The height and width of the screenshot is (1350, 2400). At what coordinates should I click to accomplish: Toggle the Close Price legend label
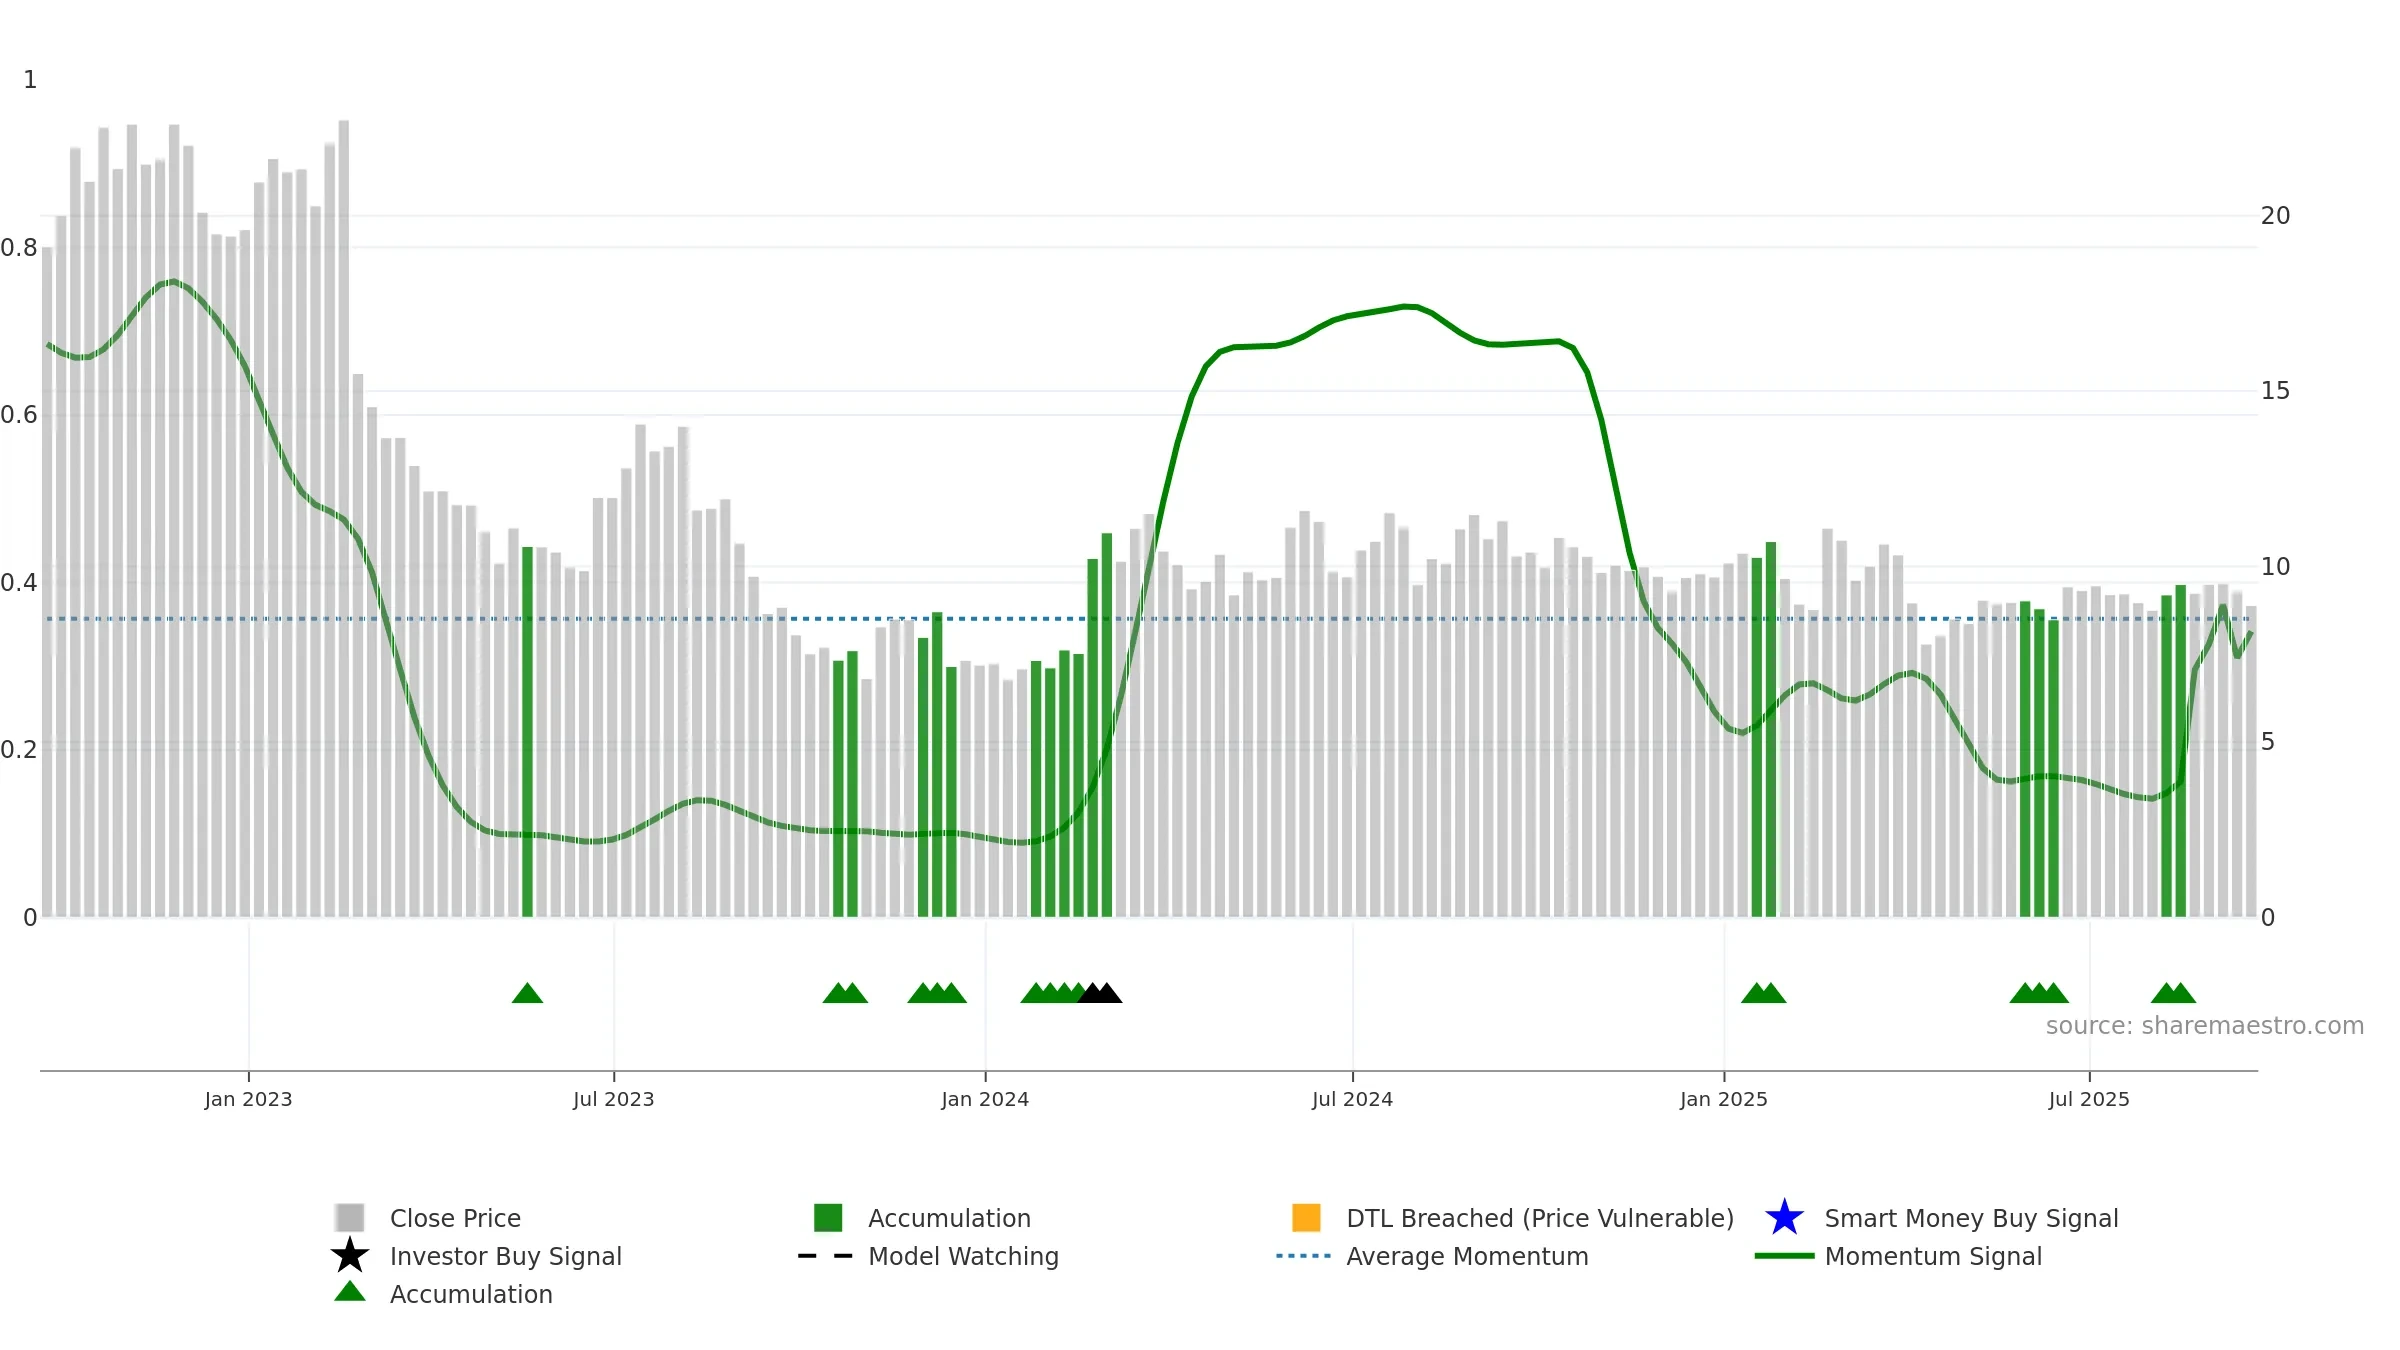pos(455,1218)
